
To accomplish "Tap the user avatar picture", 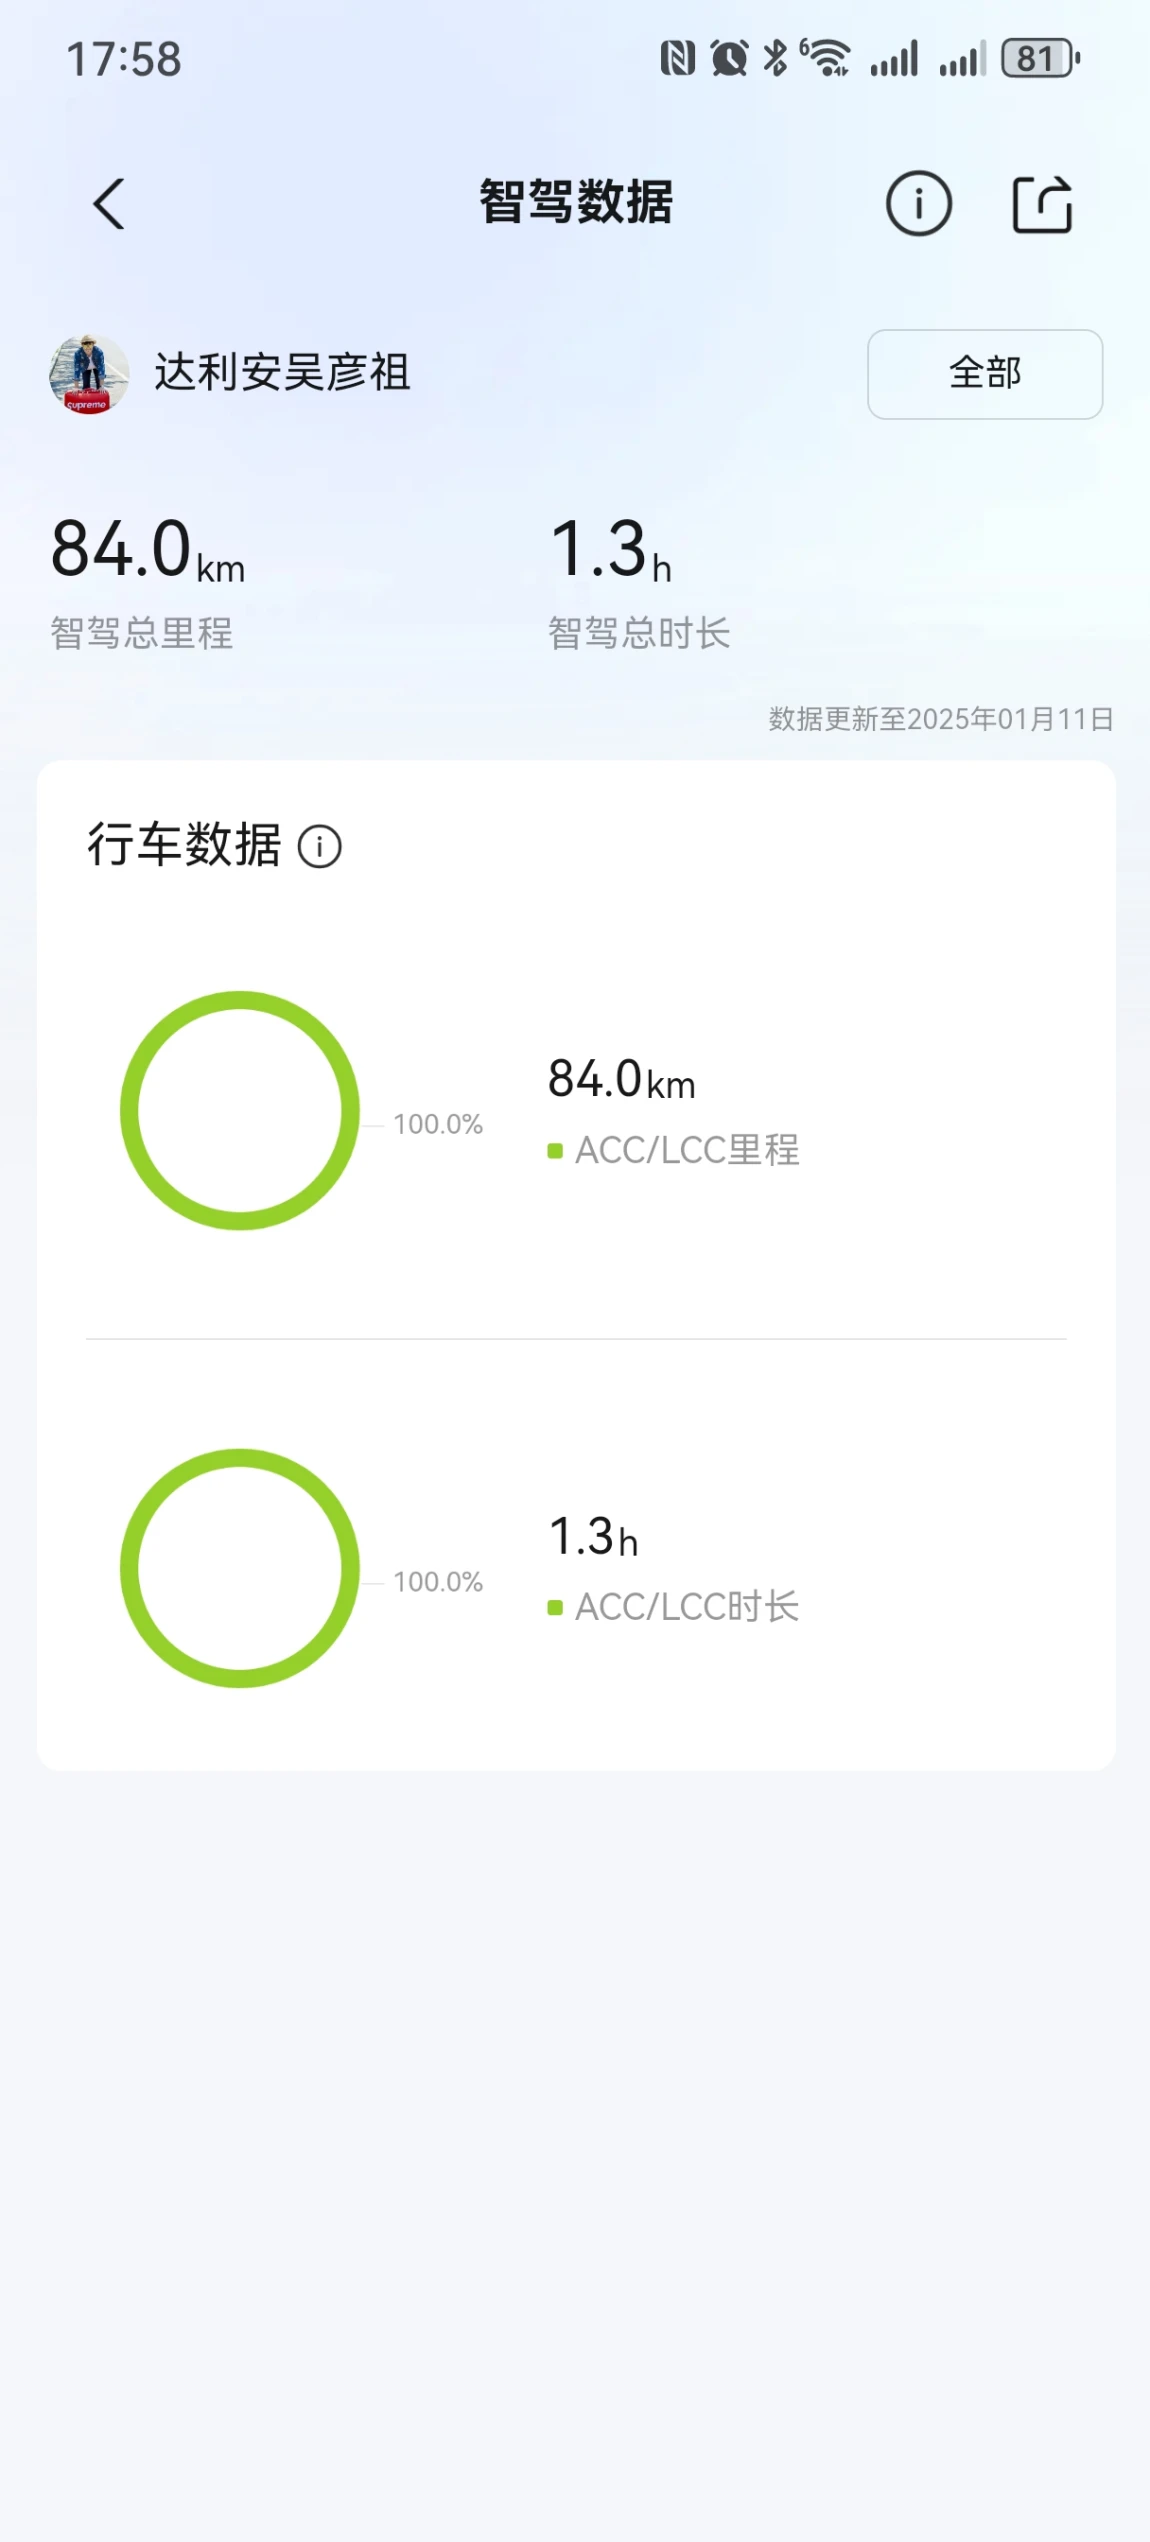I will (89, 374).
